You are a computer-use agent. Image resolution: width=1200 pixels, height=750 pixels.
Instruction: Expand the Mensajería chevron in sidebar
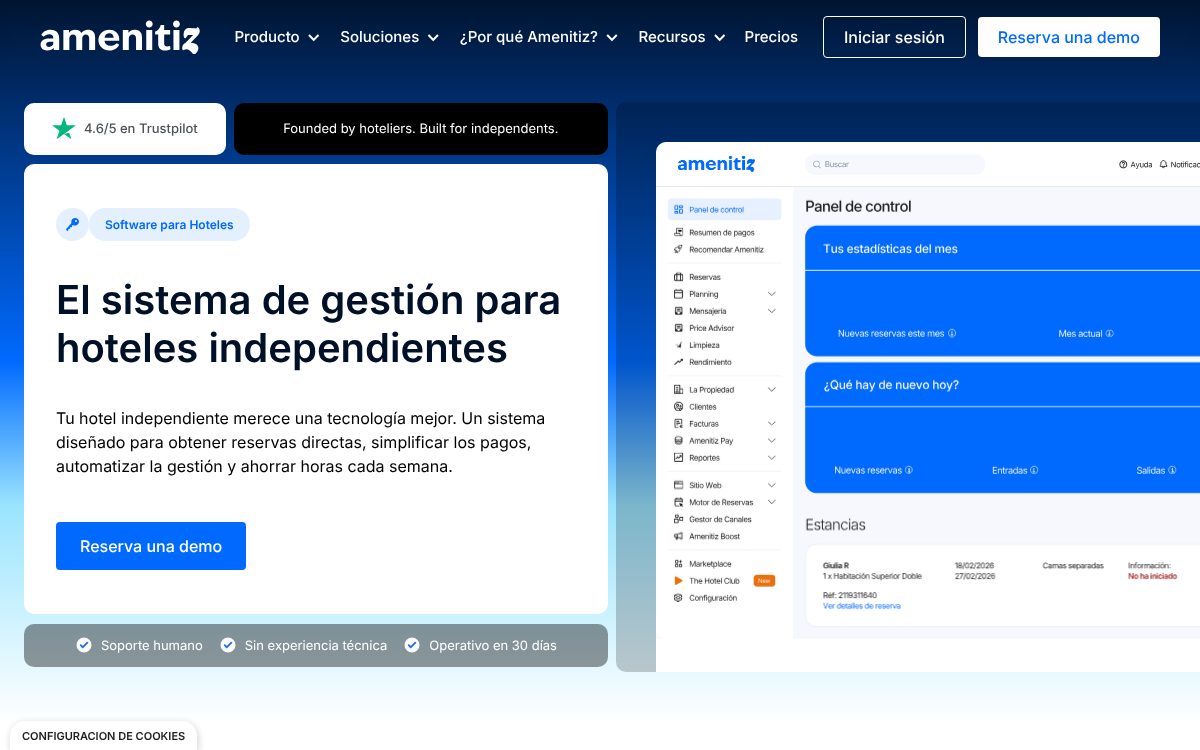[x=772, y=311]
